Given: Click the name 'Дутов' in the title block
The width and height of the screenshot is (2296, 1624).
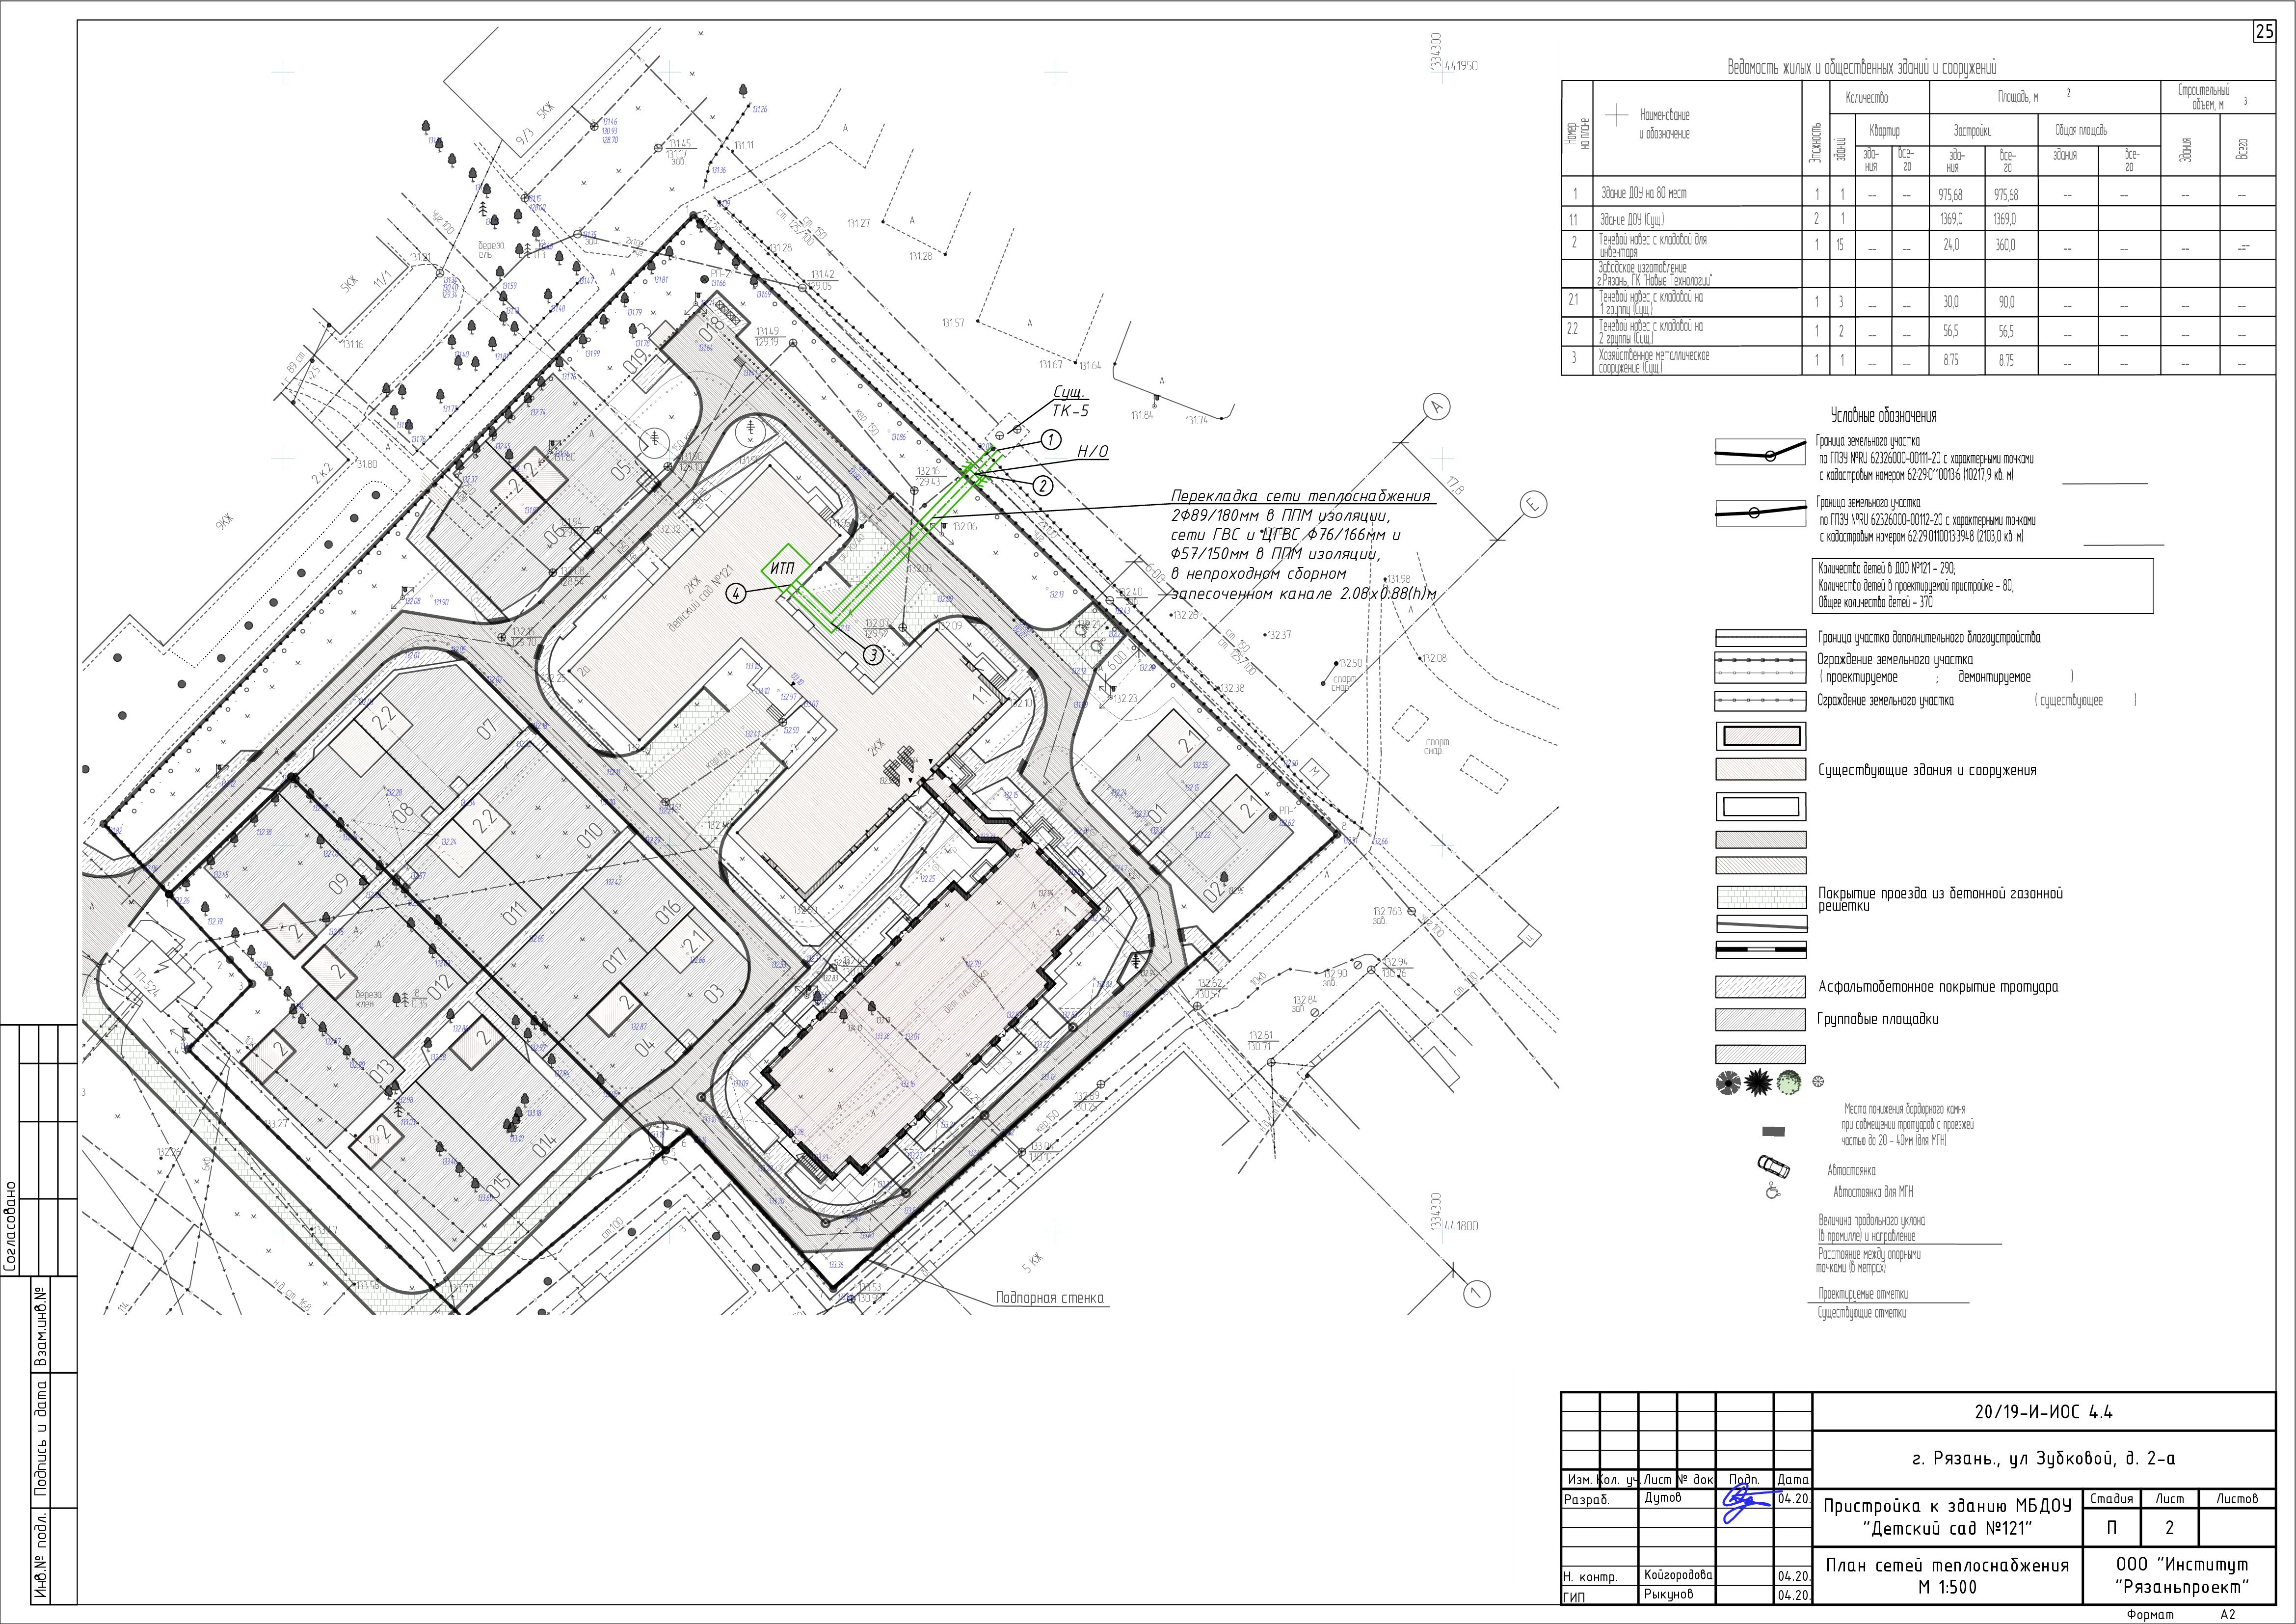Looking at the screenshot, I should tap(1662, 1499).
